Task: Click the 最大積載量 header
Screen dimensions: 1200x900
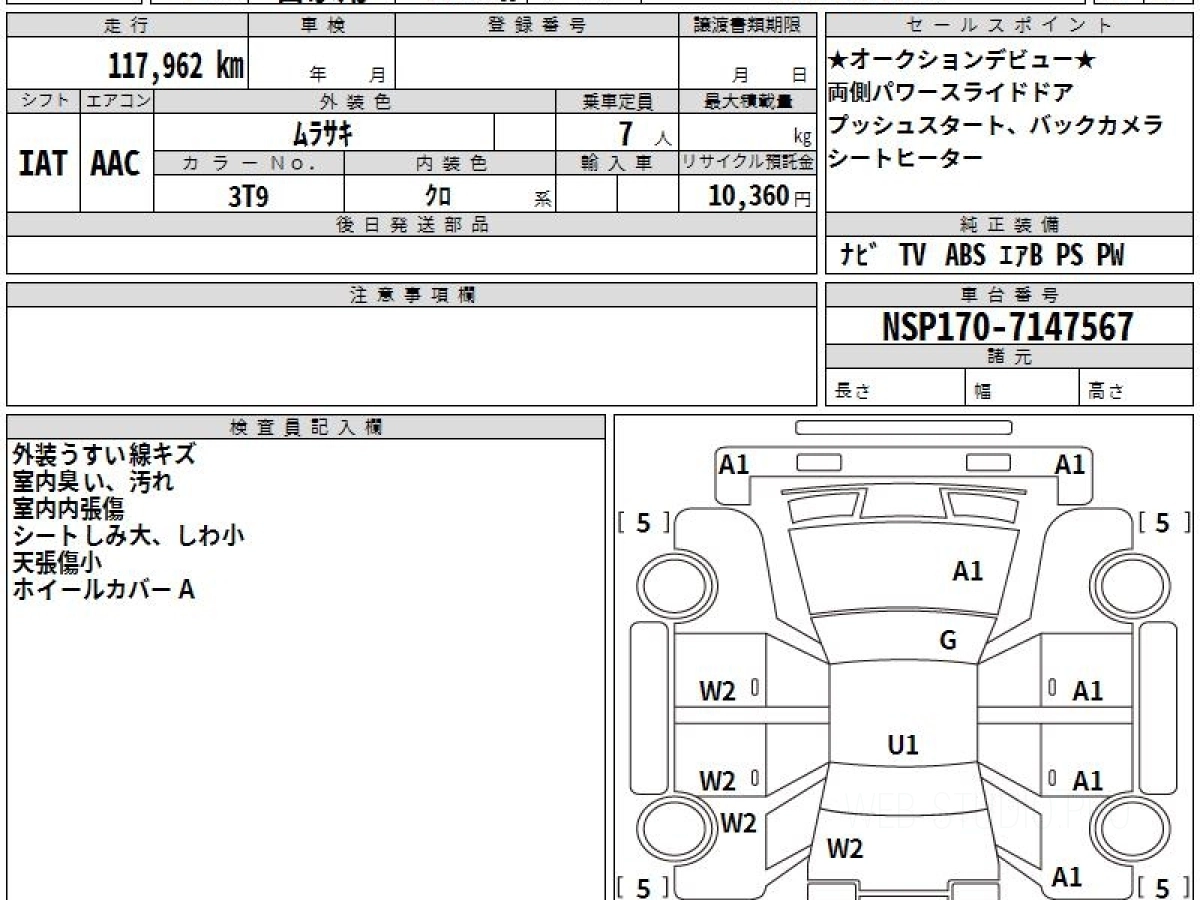Action: coord(747,101)
